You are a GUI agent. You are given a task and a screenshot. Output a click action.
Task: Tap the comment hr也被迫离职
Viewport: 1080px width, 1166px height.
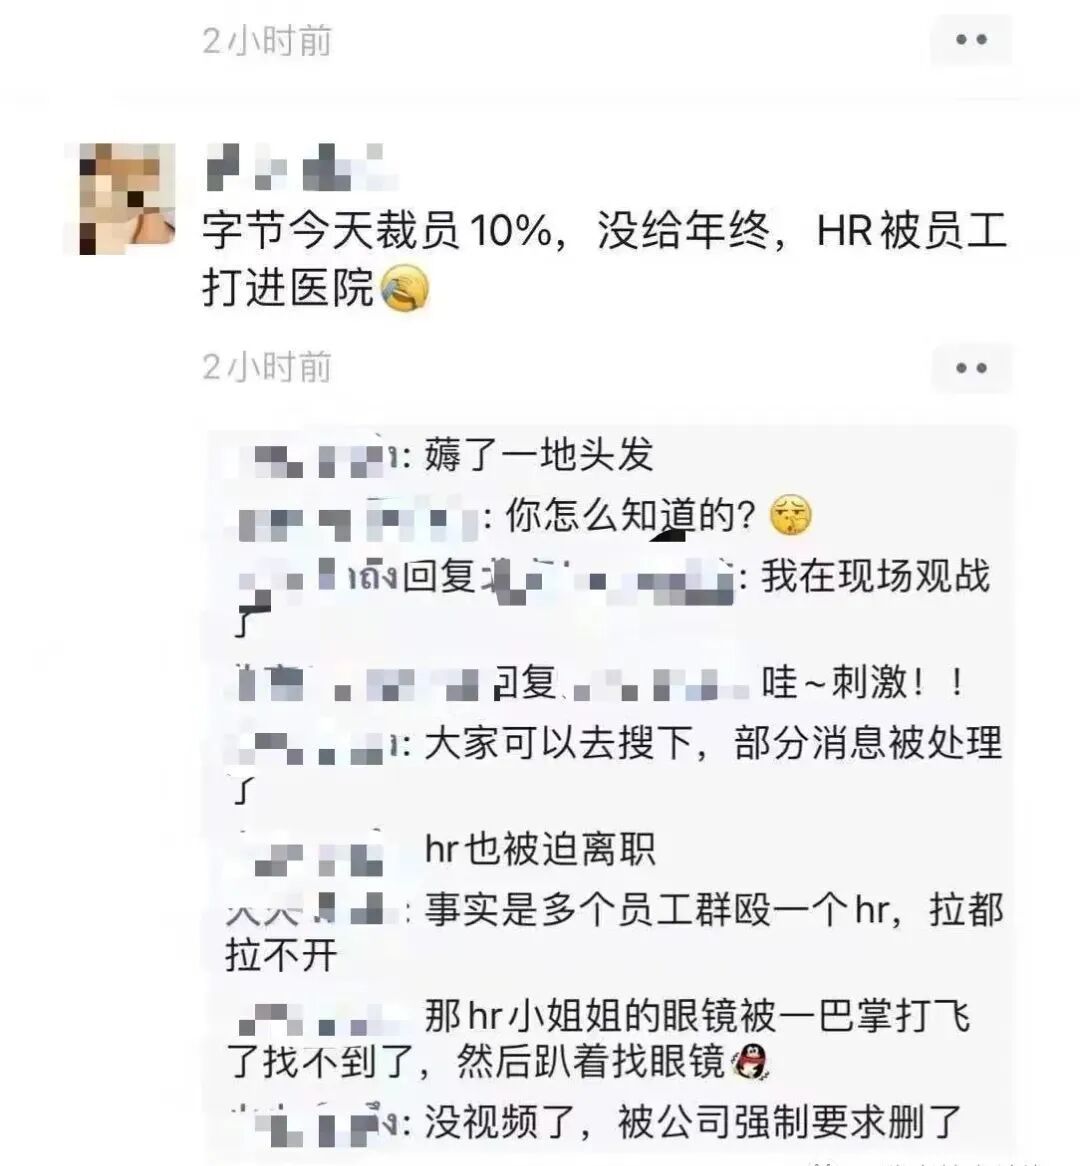point(540,848)
